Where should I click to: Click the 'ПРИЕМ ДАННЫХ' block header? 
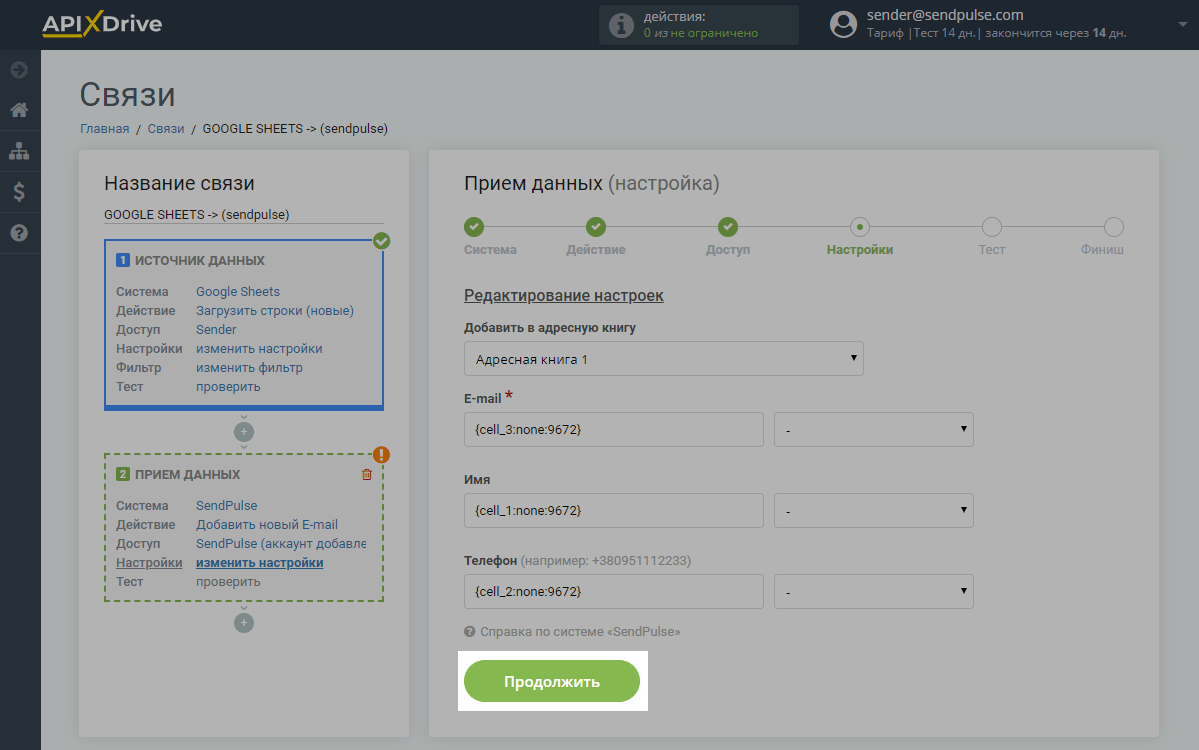187,475
